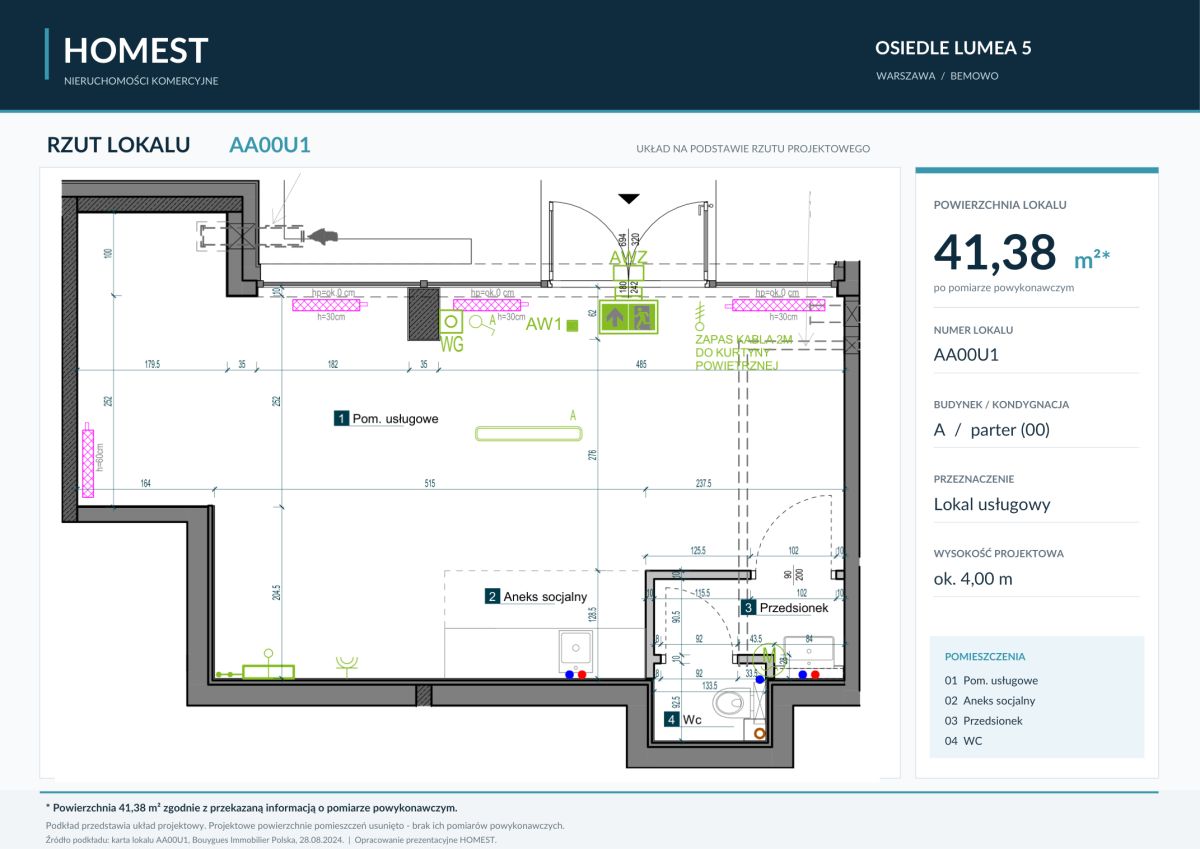Click the orange circle drain symbol in Wc
The height and width of the screenshot is (849, 1200).
760,733
